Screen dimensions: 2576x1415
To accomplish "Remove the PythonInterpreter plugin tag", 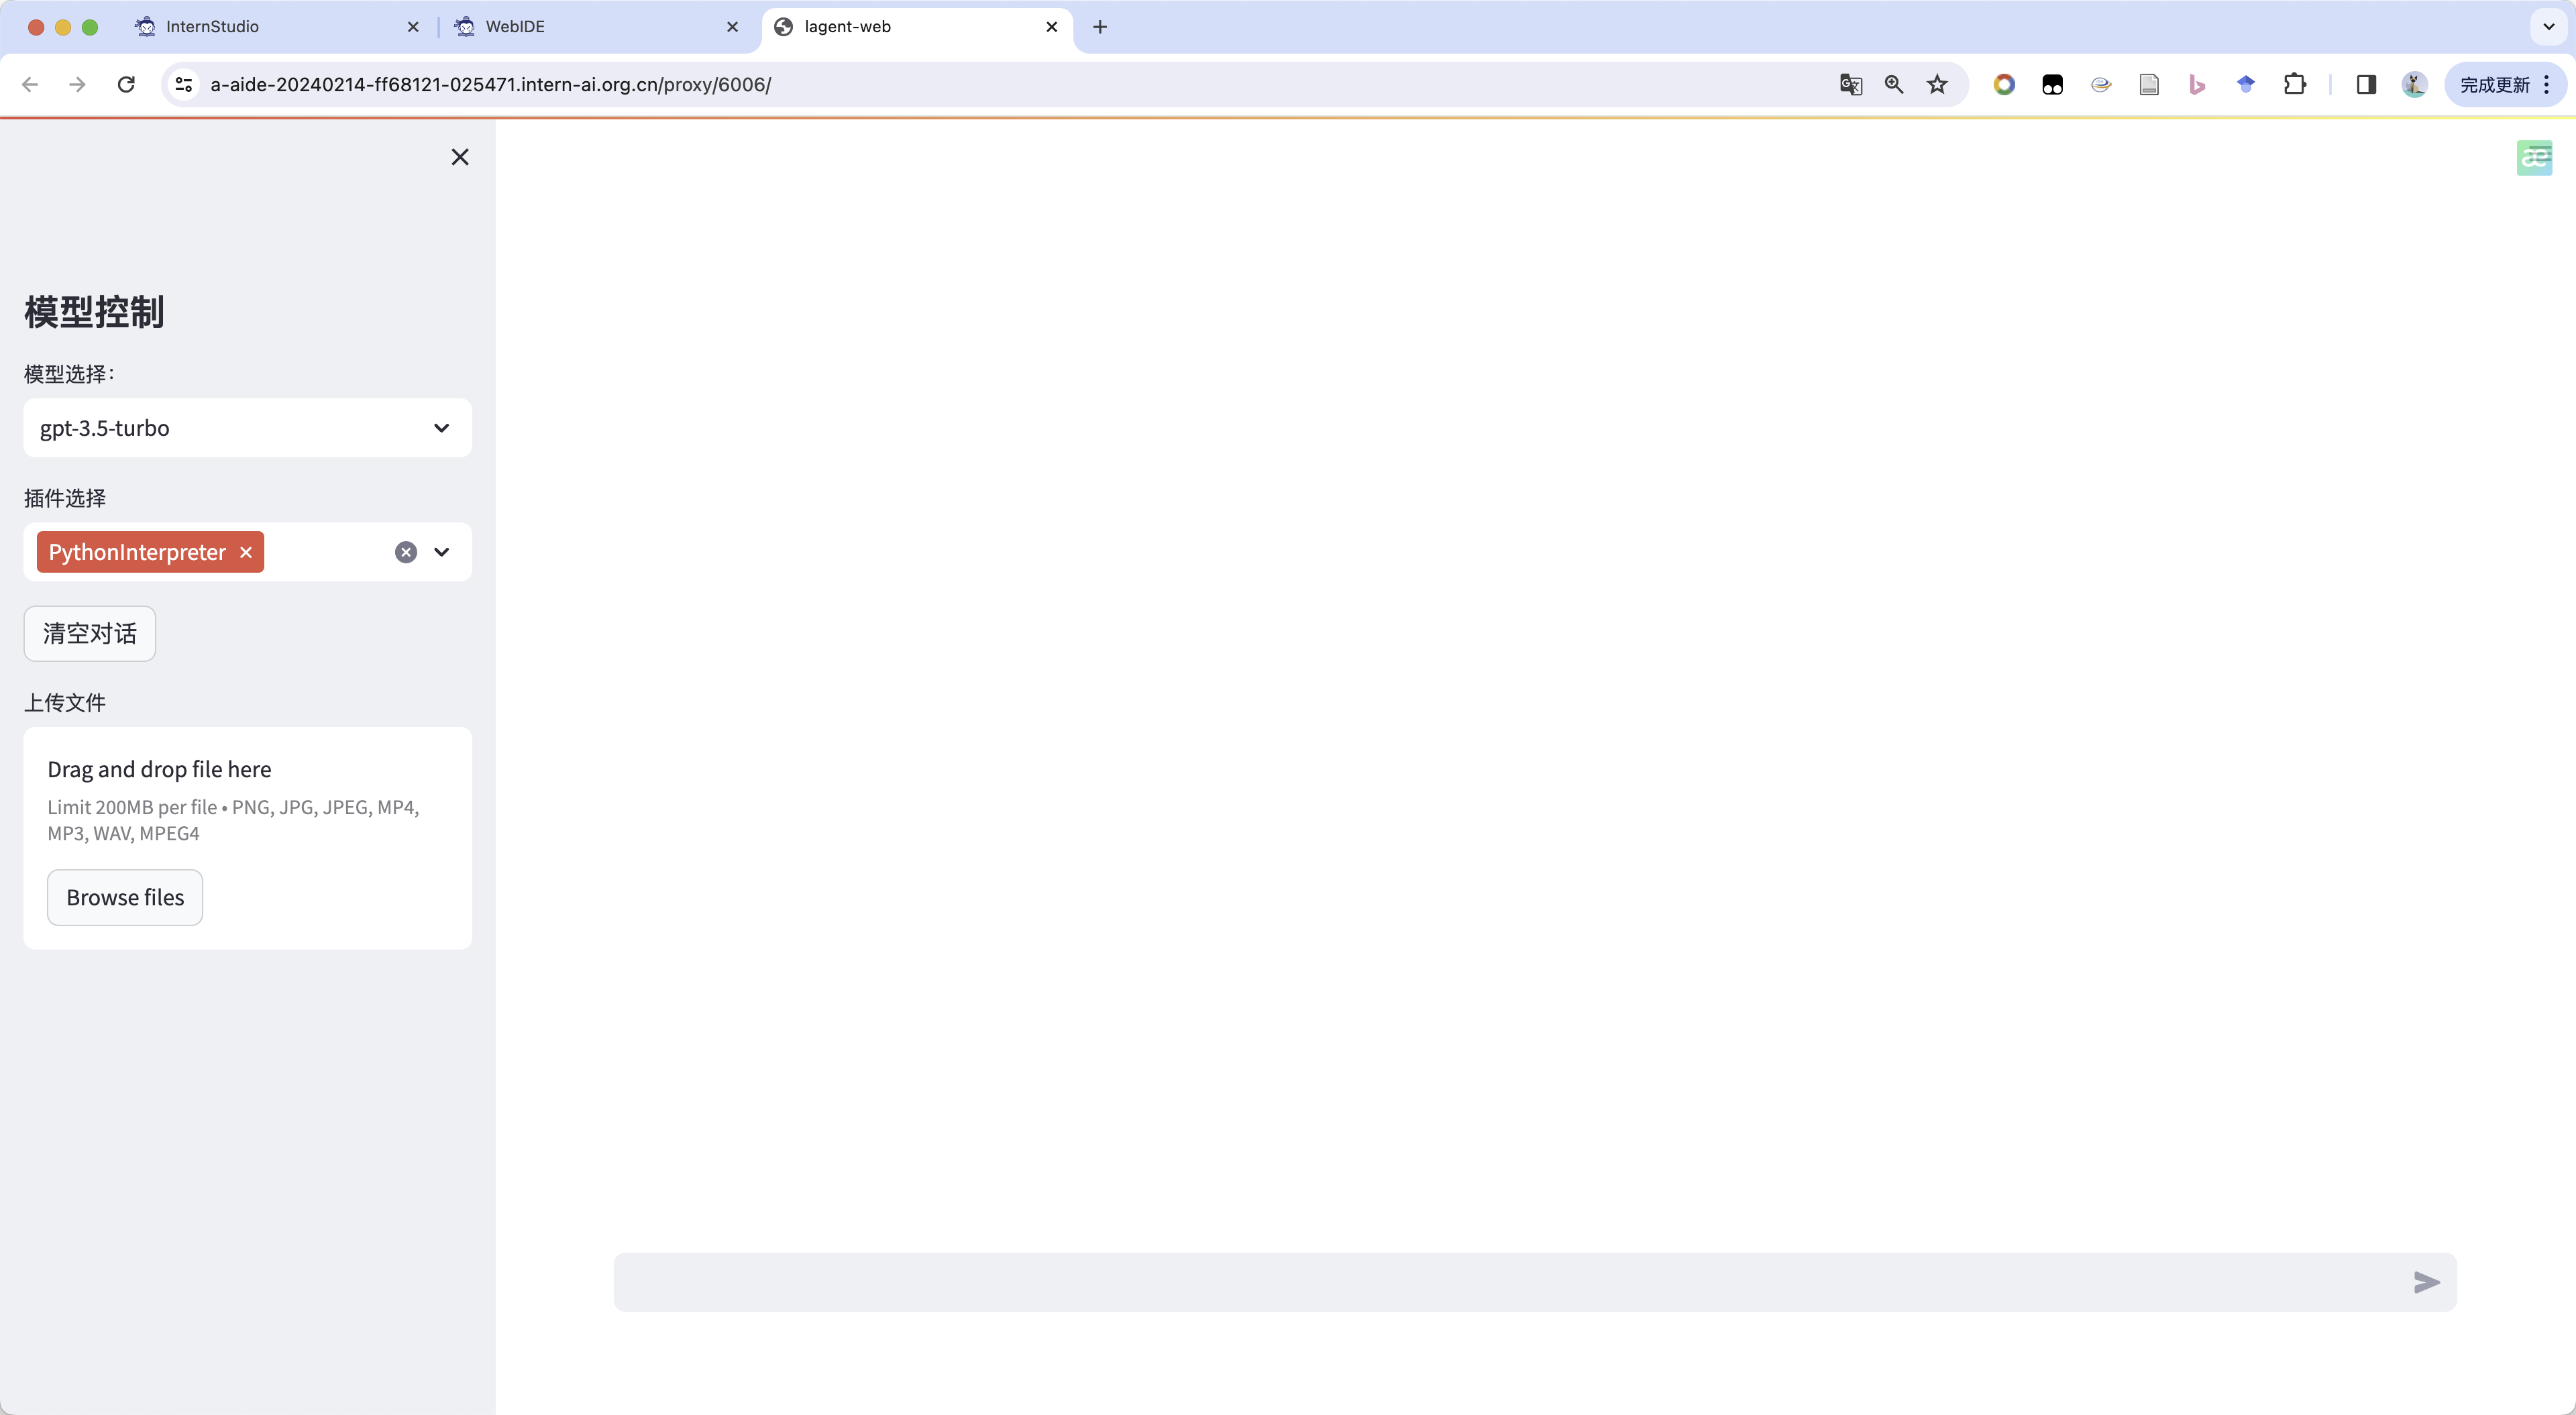I will (246, 552).
